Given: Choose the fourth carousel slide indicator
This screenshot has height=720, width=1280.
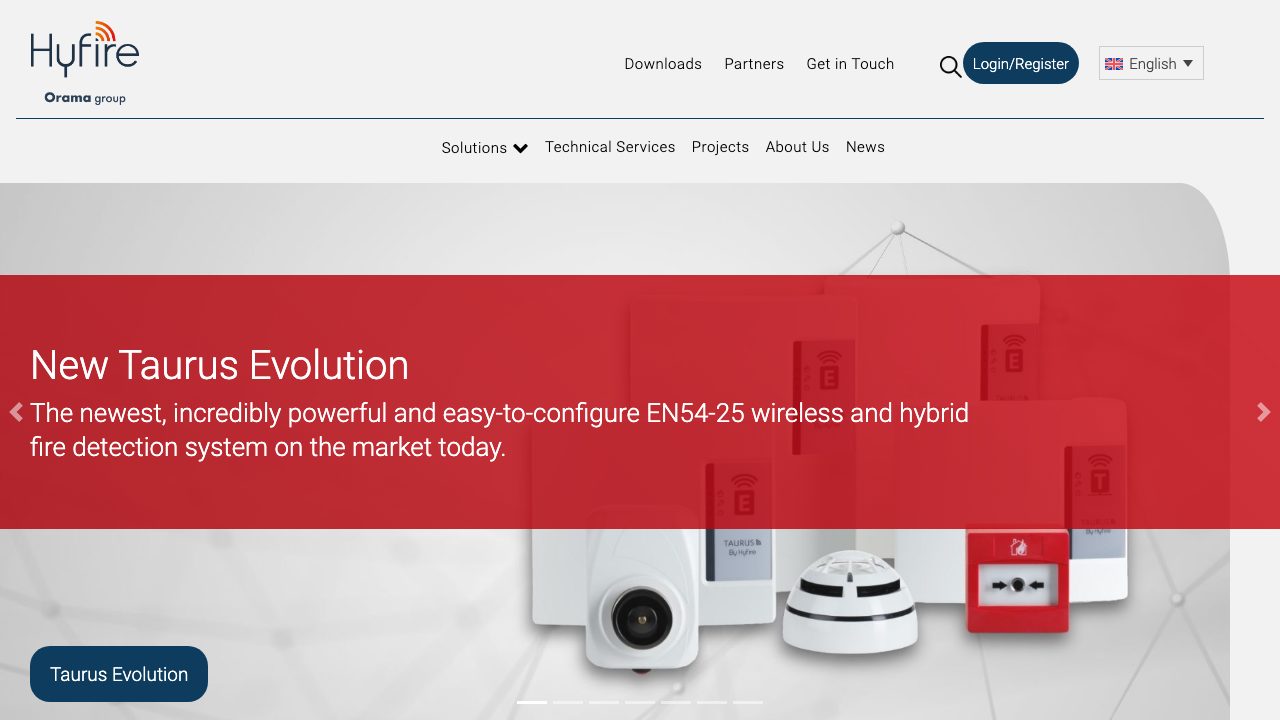Looking at the screenshot, I should pyautogui.click(x=640, y=702).
